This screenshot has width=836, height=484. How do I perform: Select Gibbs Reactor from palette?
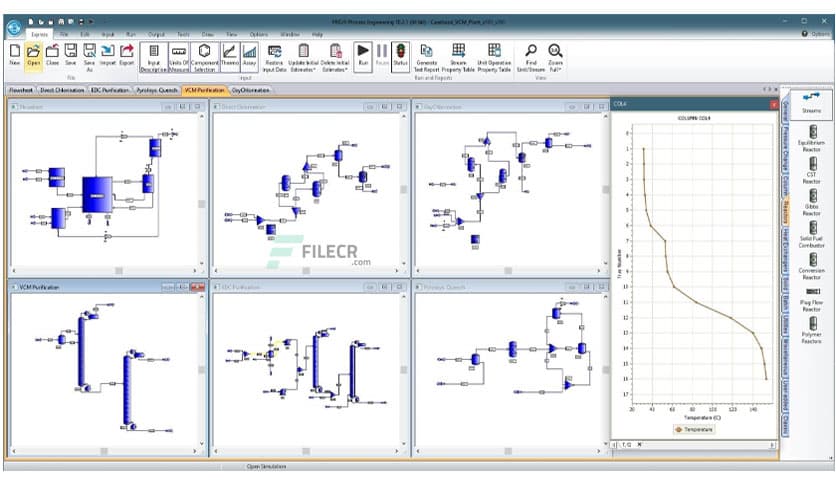(811, 201)
